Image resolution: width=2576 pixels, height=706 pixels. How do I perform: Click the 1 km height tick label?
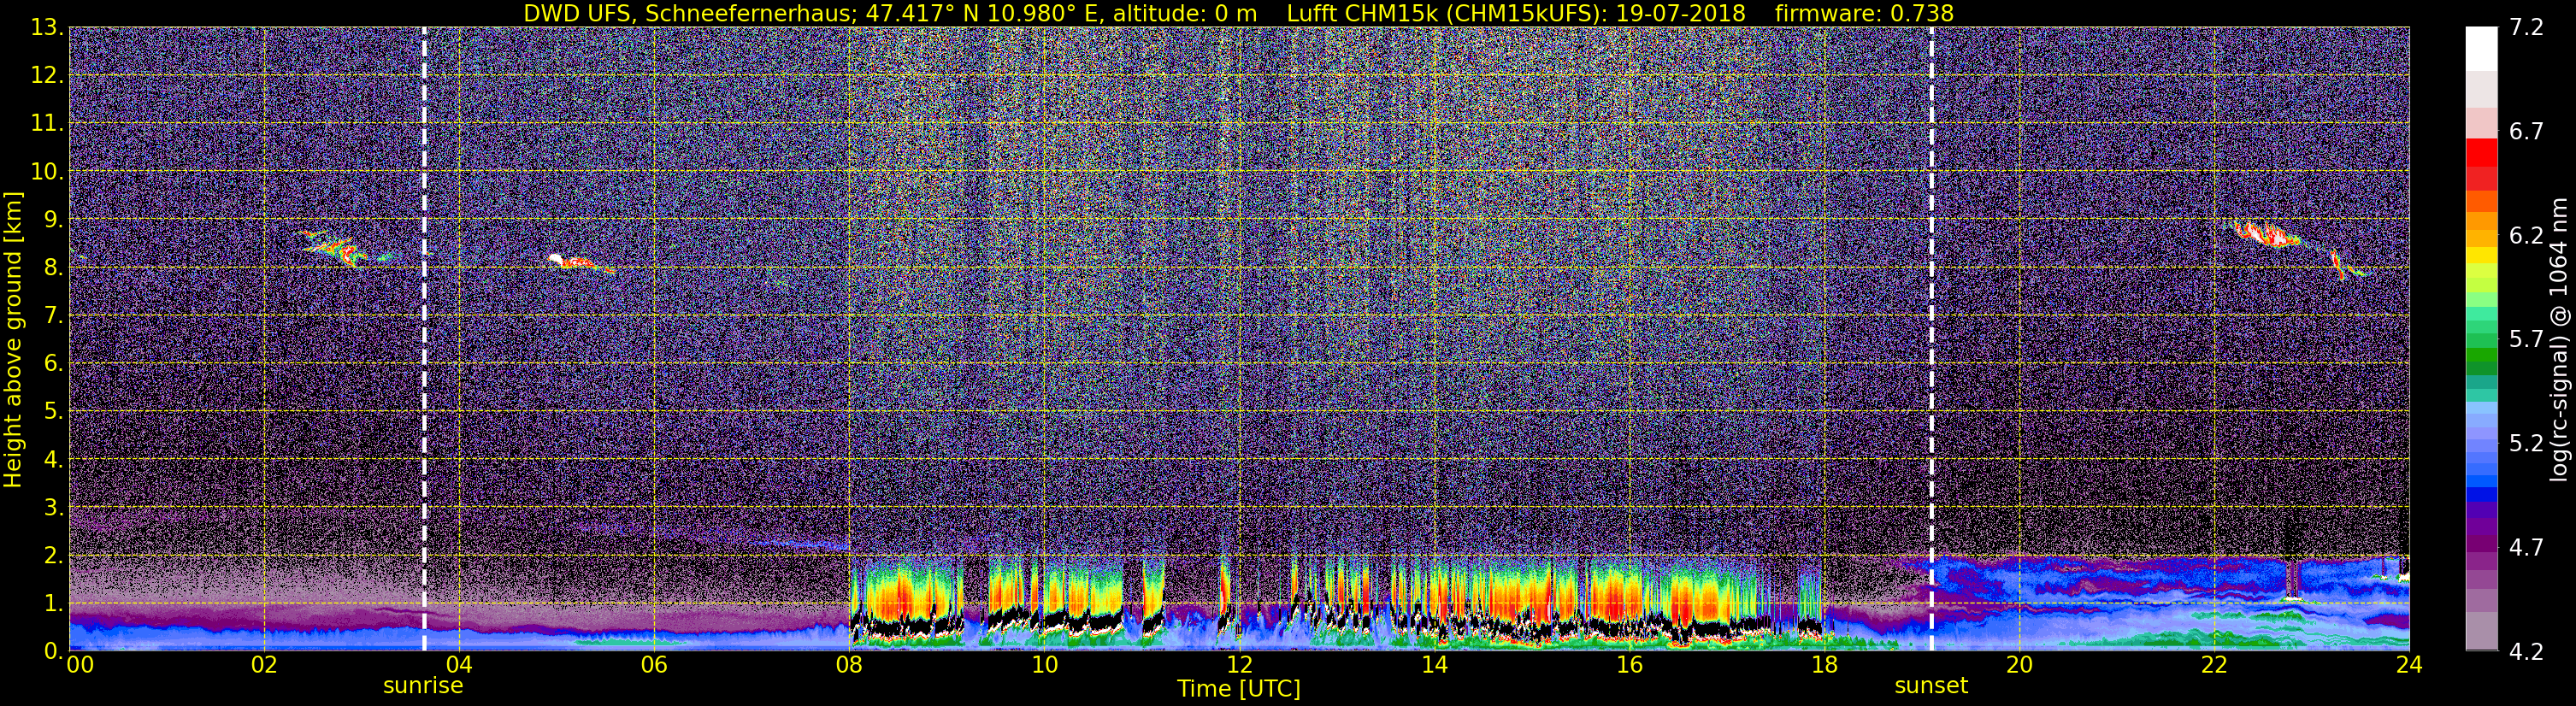click(x=53, y=604)
